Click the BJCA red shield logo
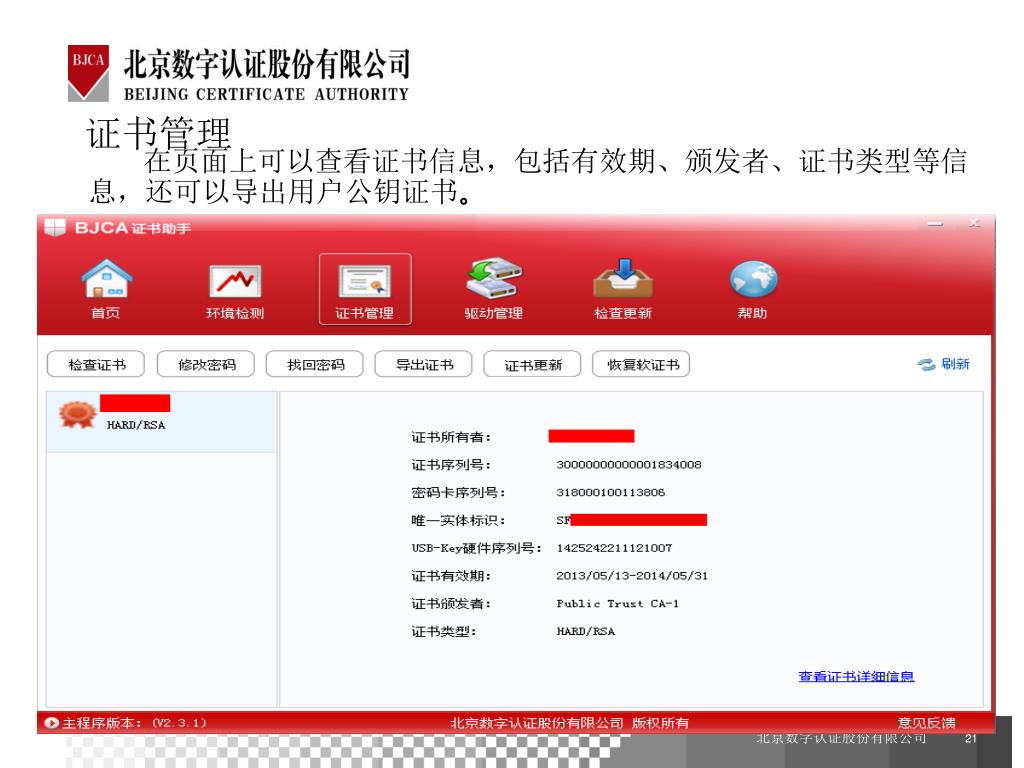The width and height of the screenshot is (1024, 768). pos(88,72)
